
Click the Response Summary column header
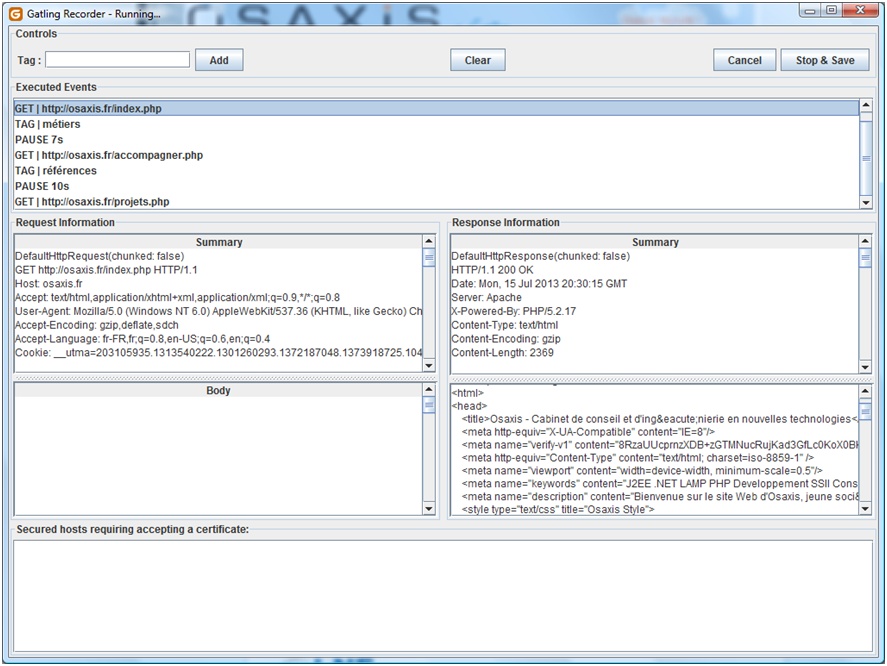[655, 242]
